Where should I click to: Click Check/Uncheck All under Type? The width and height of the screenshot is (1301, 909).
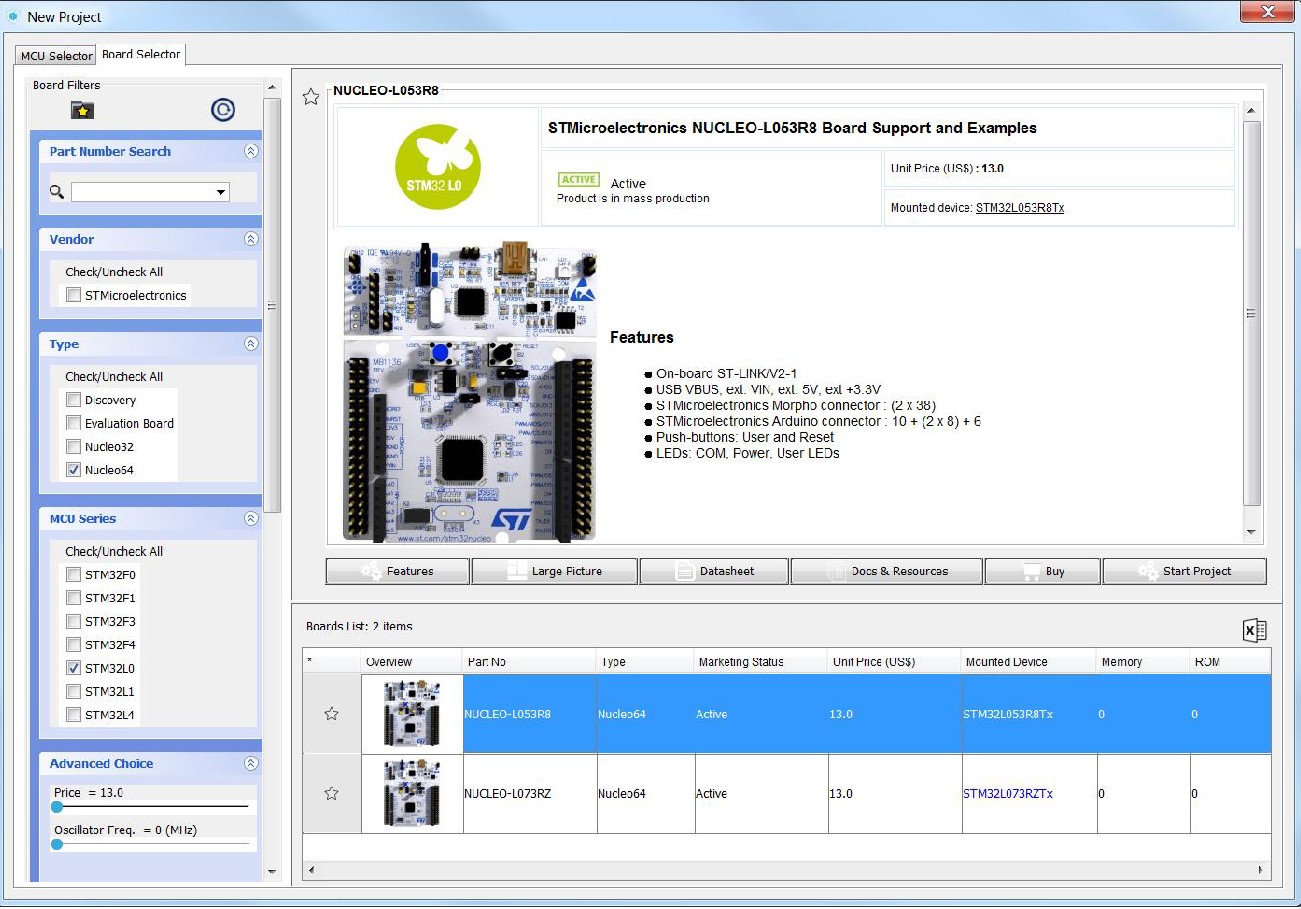114,377
